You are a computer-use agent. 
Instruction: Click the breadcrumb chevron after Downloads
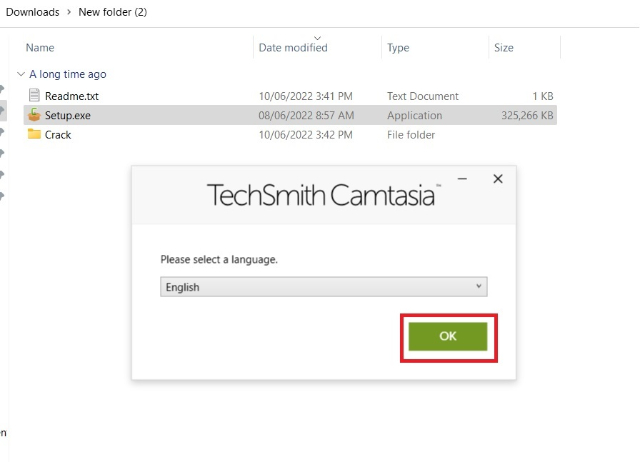pyautogui.click(x=69, y=12)
